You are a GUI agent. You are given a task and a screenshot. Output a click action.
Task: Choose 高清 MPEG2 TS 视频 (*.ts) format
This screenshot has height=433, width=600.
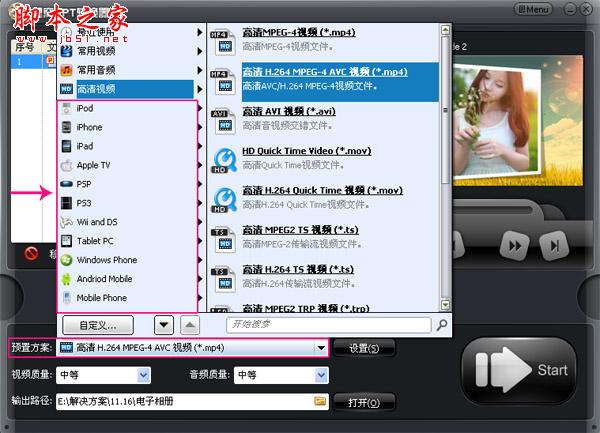coord(300,230)
